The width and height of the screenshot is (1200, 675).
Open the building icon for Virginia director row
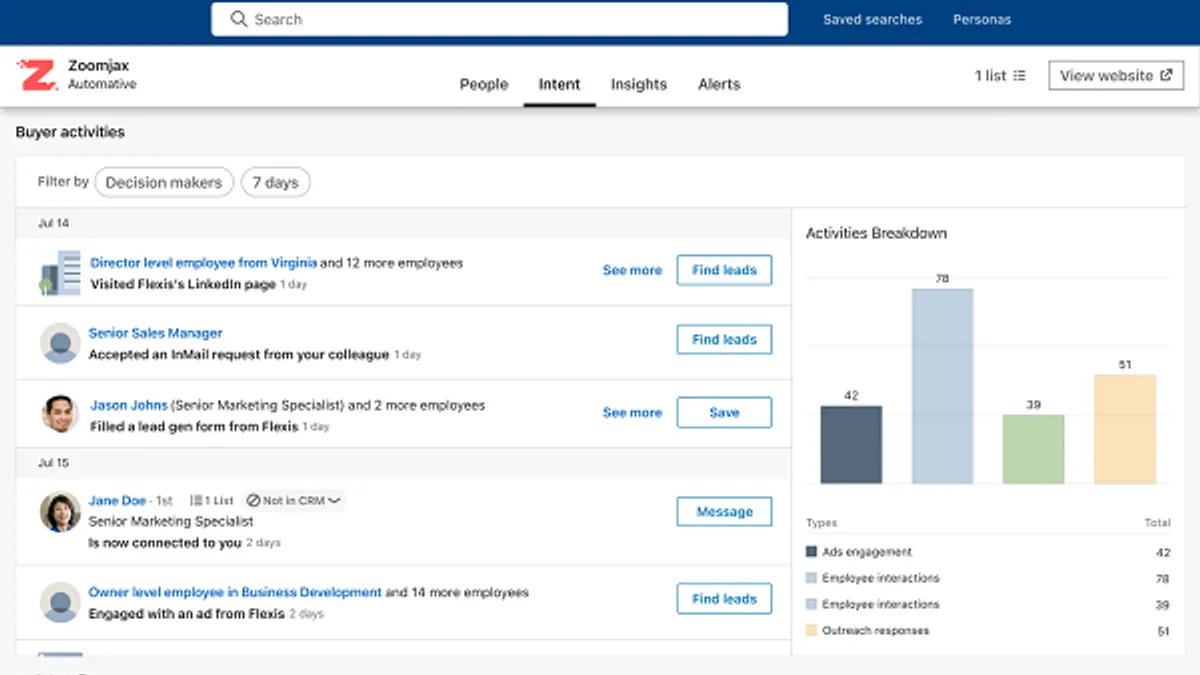60,272
